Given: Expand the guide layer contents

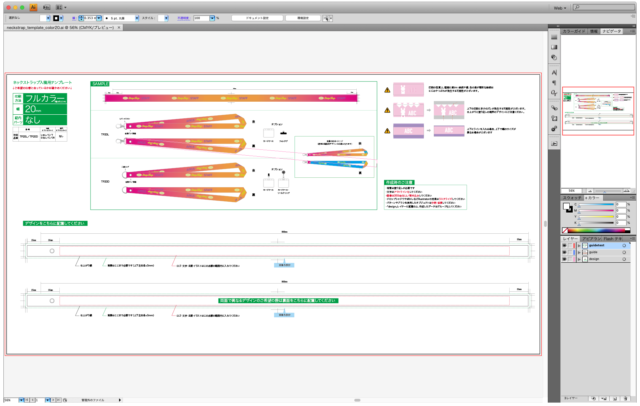Looking at the screenshot, I should point(579,253).
